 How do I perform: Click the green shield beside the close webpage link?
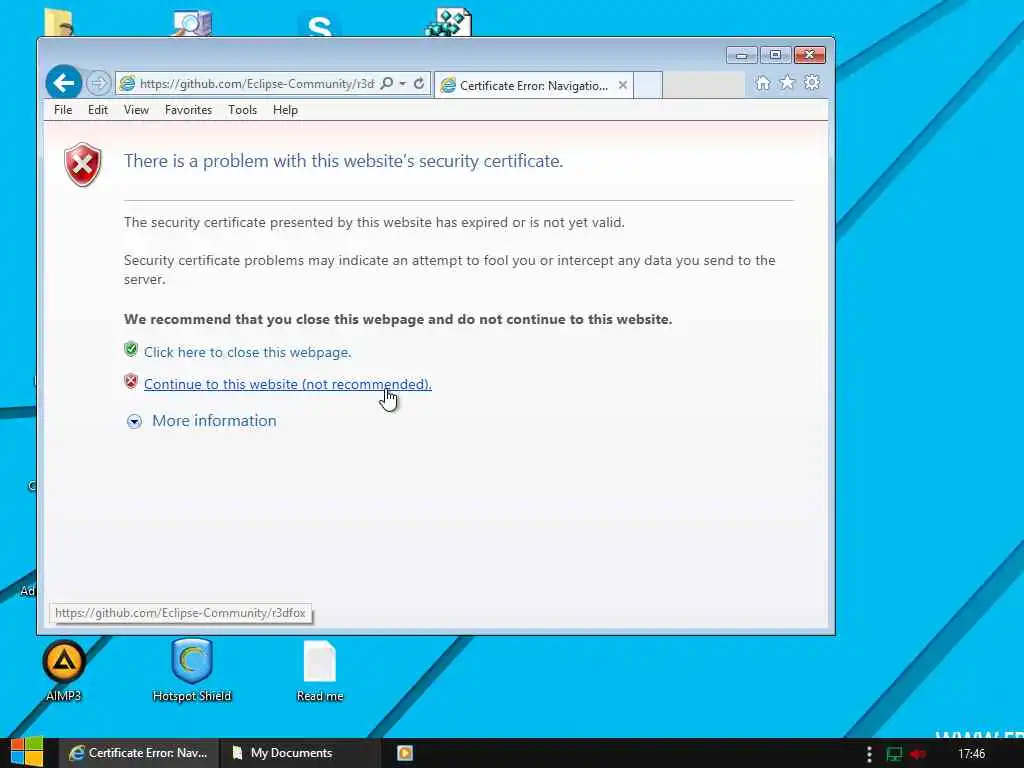[x=131, y=349]
